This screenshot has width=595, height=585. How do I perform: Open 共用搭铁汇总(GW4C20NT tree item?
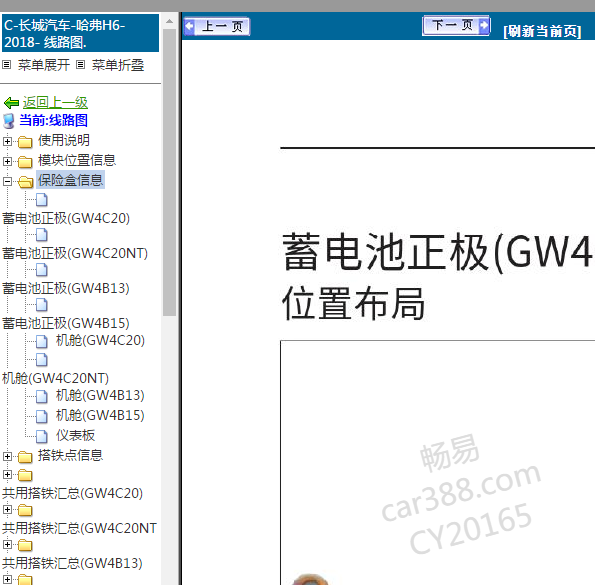79,528
